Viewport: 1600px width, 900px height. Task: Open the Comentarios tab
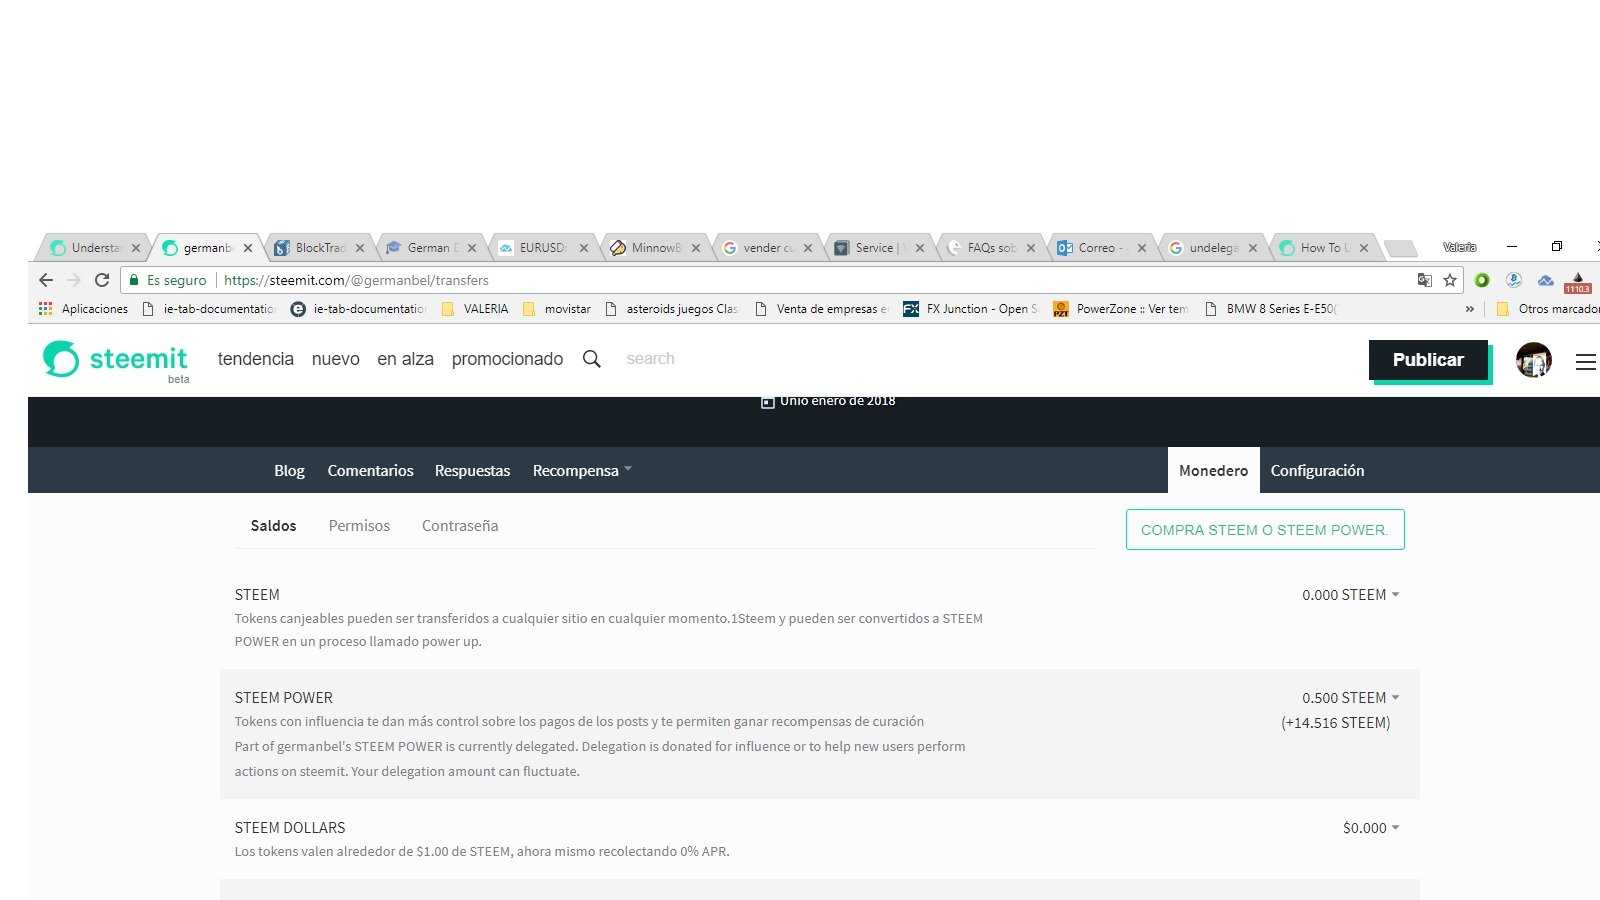pos(370,470)
